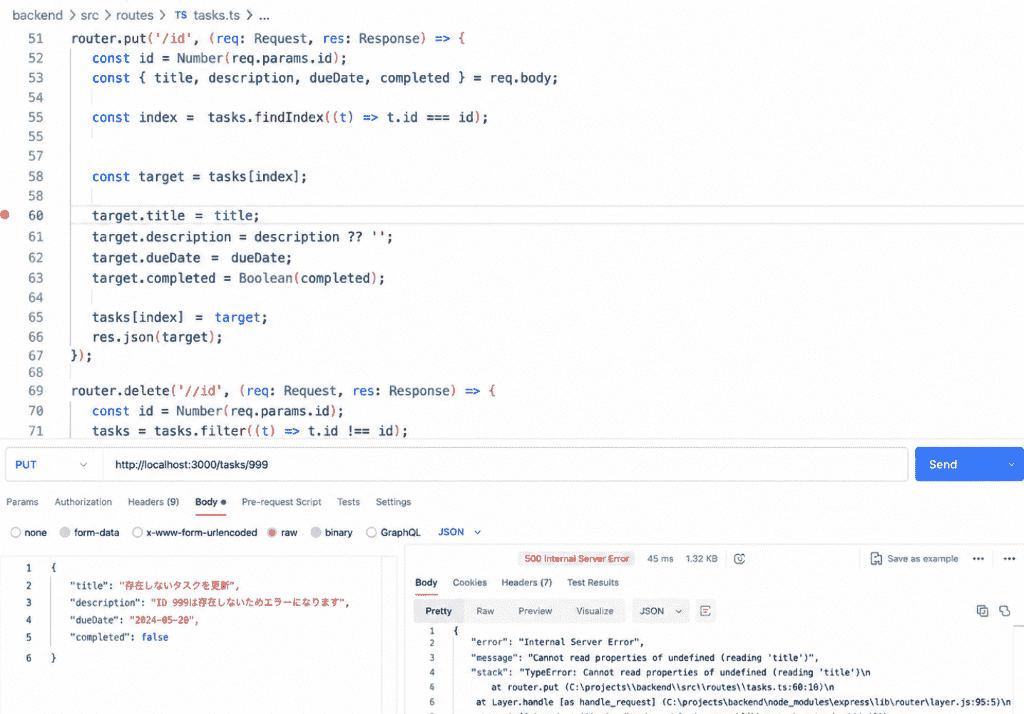Toggle the breakpoint on line 60
The height and width of the screenshot is (714, 1024).
(5, 215)
